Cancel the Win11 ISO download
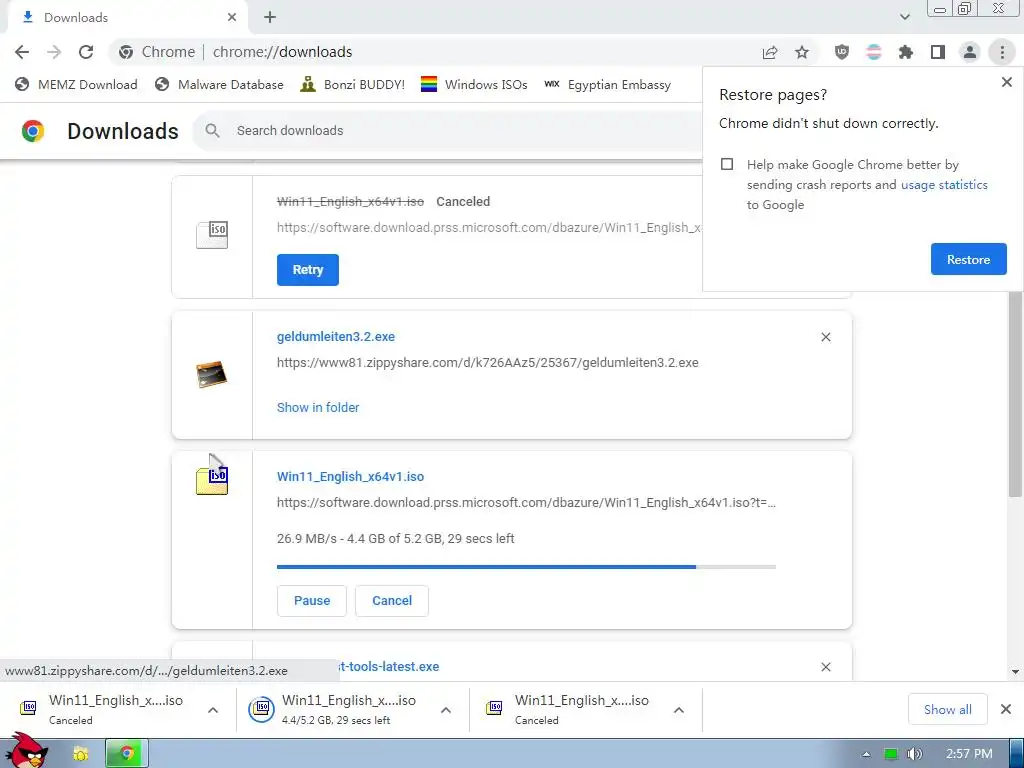1024x768 pixels. pos(392,601)
